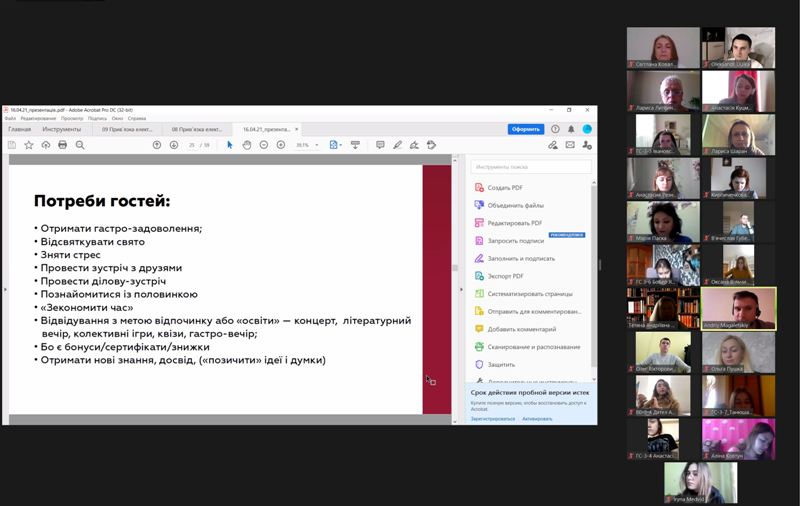This screenshot has height=506, width=800.
Task: Open the Защитить tool
Action: click(x=501, y=365)
